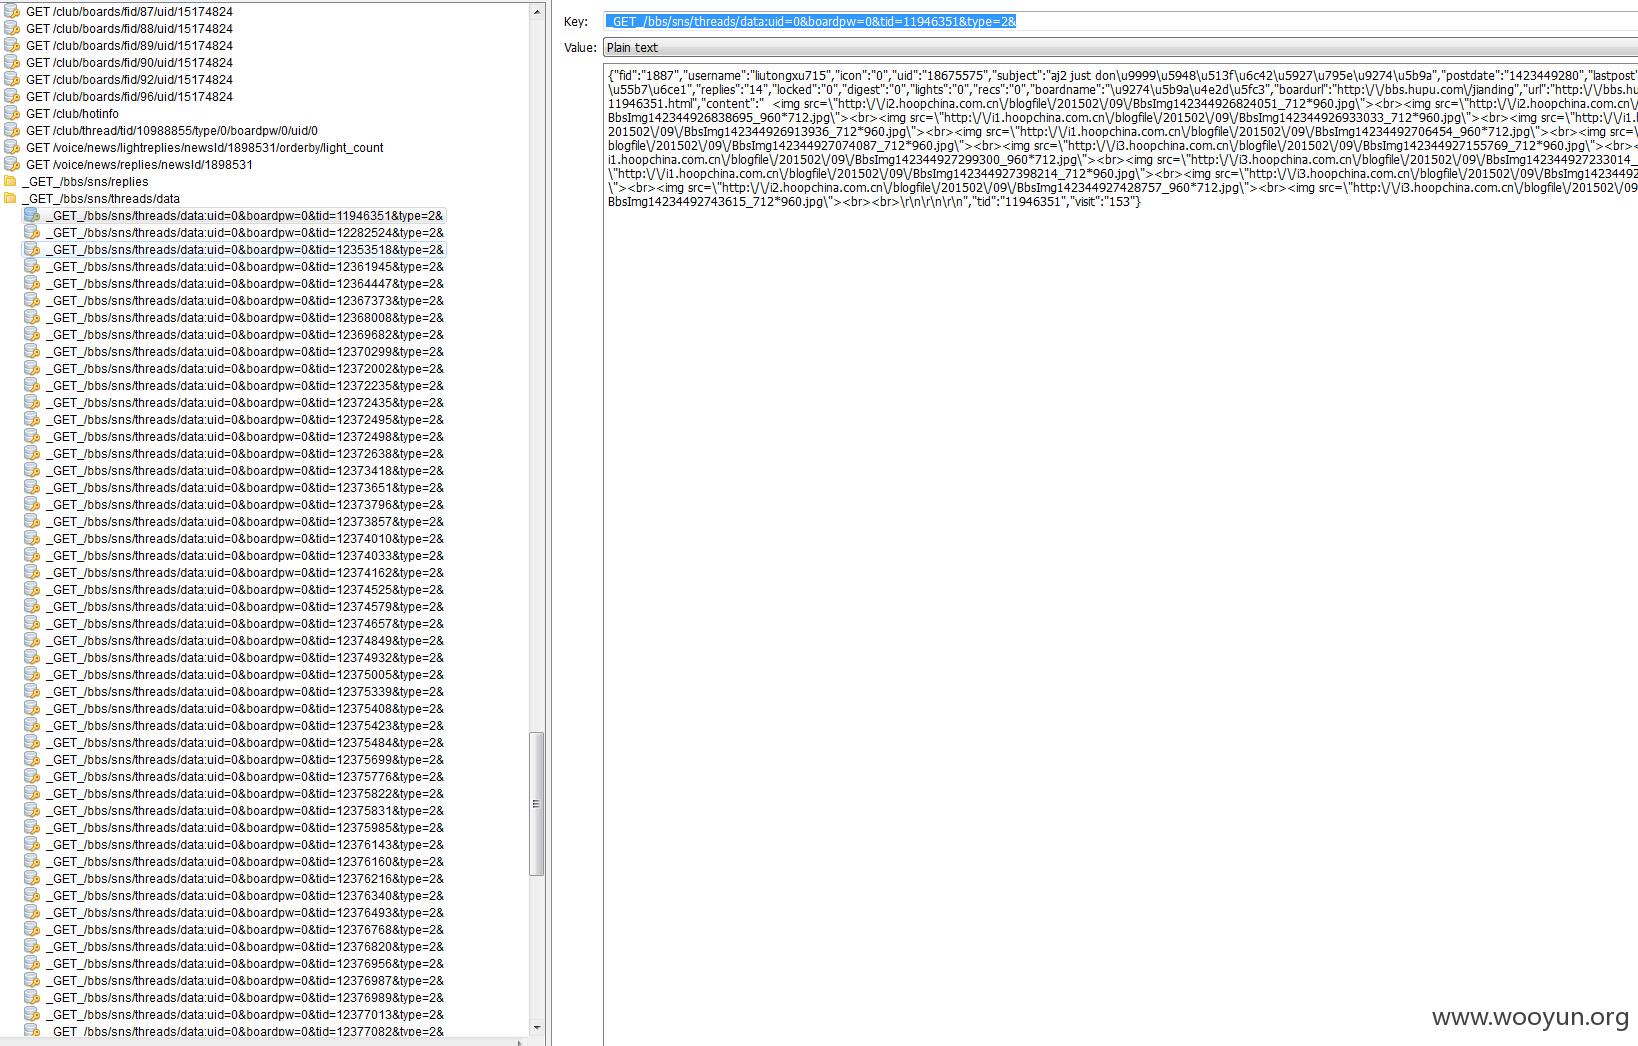Image resolution: width=1638 pixels, height=1046 pixels.
Task: Click key icon beside tid=12353518 entry
Action: [31, 249]
